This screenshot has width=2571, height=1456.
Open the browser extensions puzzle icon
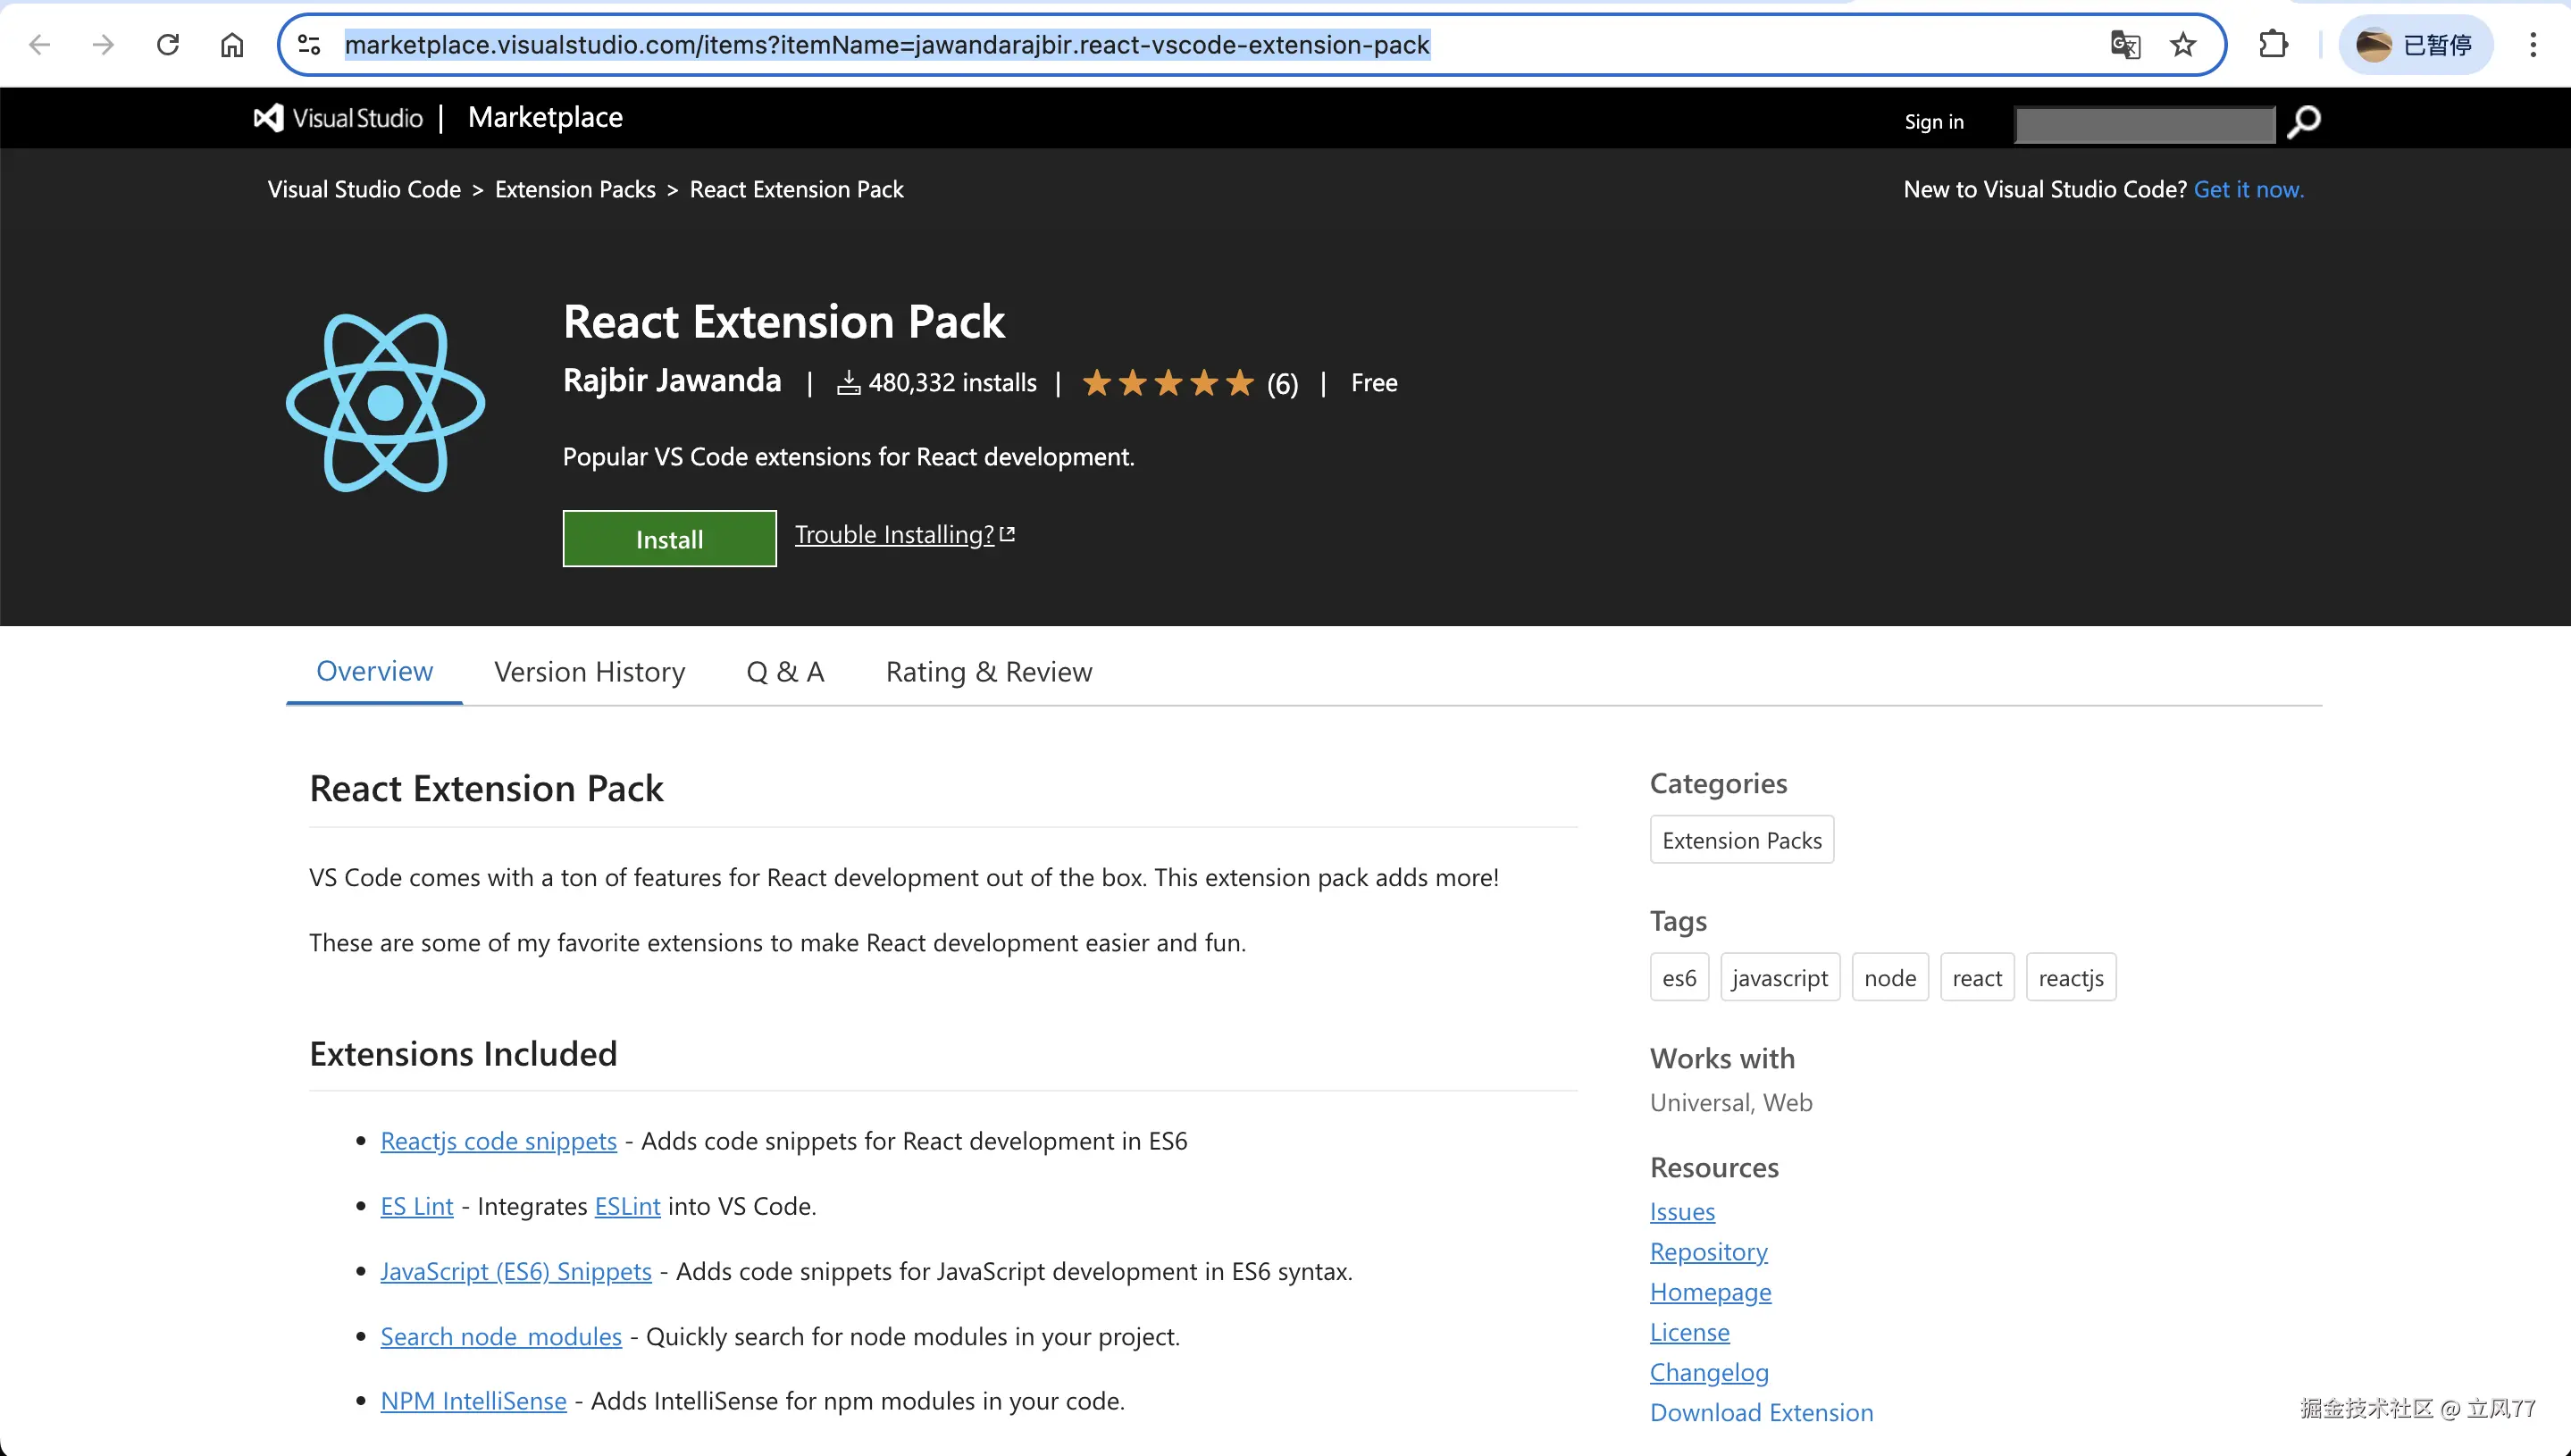pyautogui.click(x=2273, y=45)
